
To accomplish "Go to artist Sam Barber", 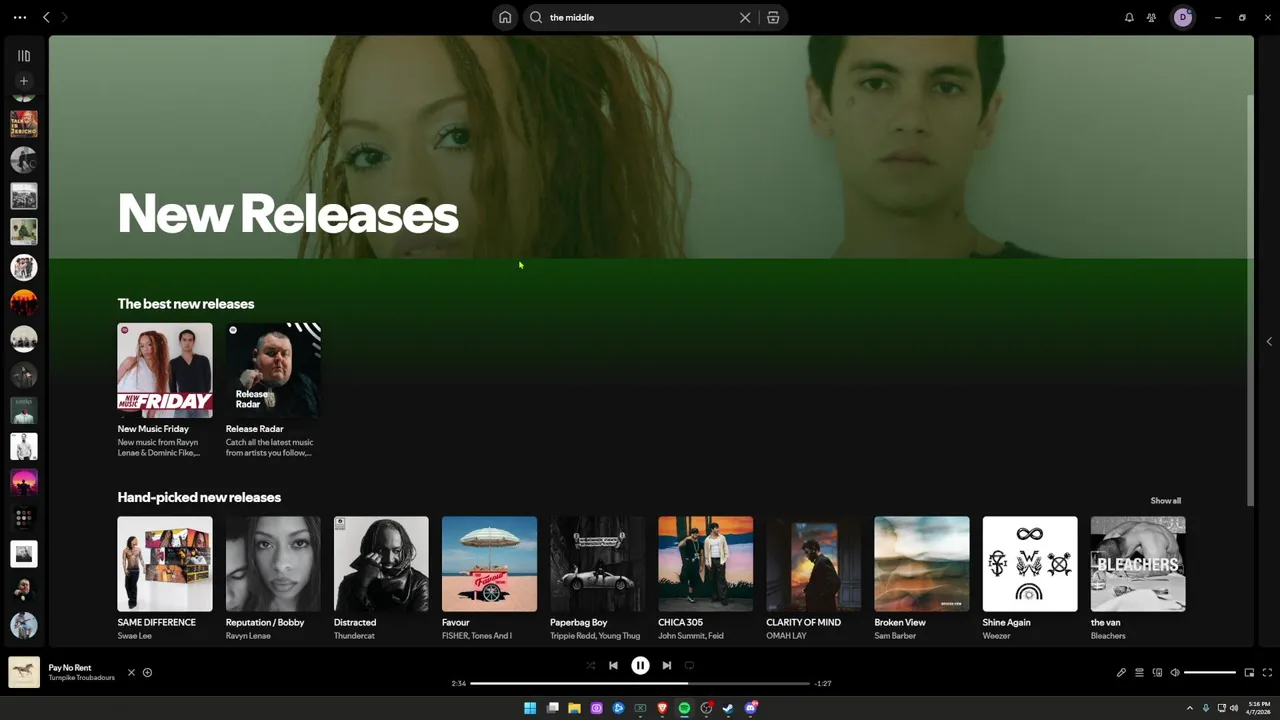I will click(894, 636).
